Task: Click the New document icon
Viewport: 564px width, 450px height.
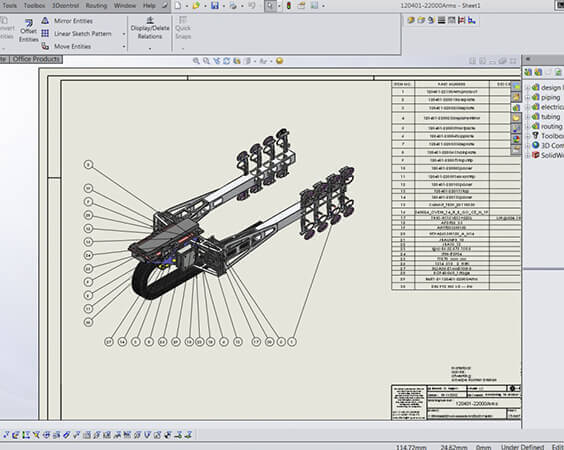Action: (x=178, y=5)
